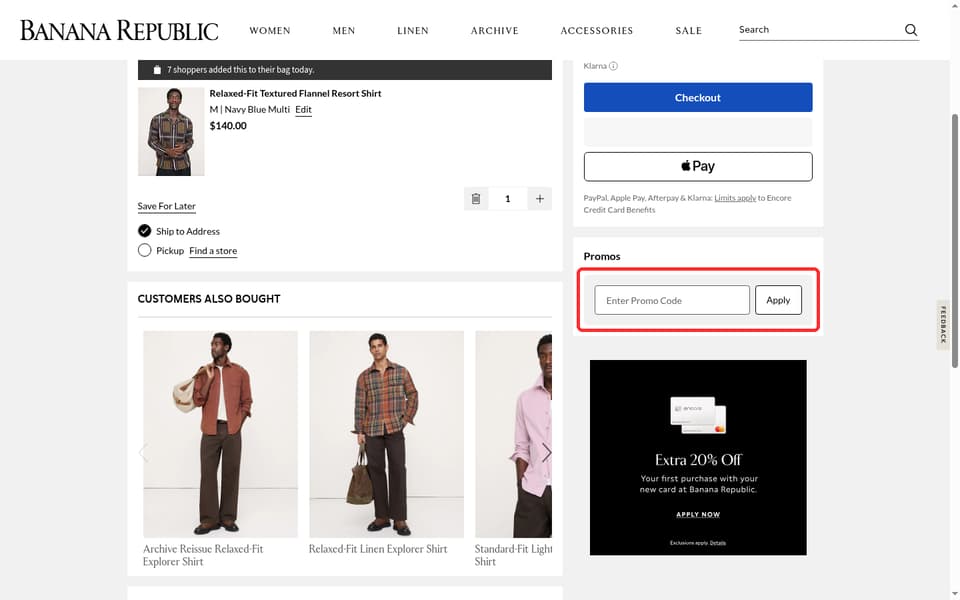The height and width of the screenshot is (600, 960).
Task: Apply the promo code
Action: click(778, 300)
